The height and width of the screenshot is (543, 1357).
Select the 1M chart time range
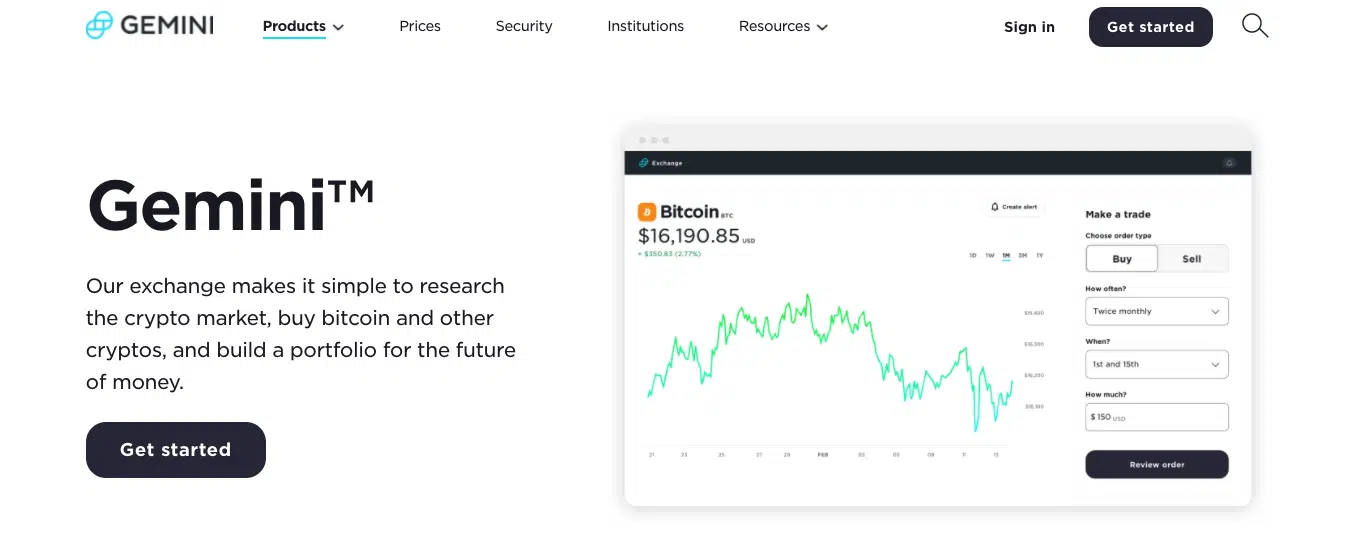tap(1006, 256)
